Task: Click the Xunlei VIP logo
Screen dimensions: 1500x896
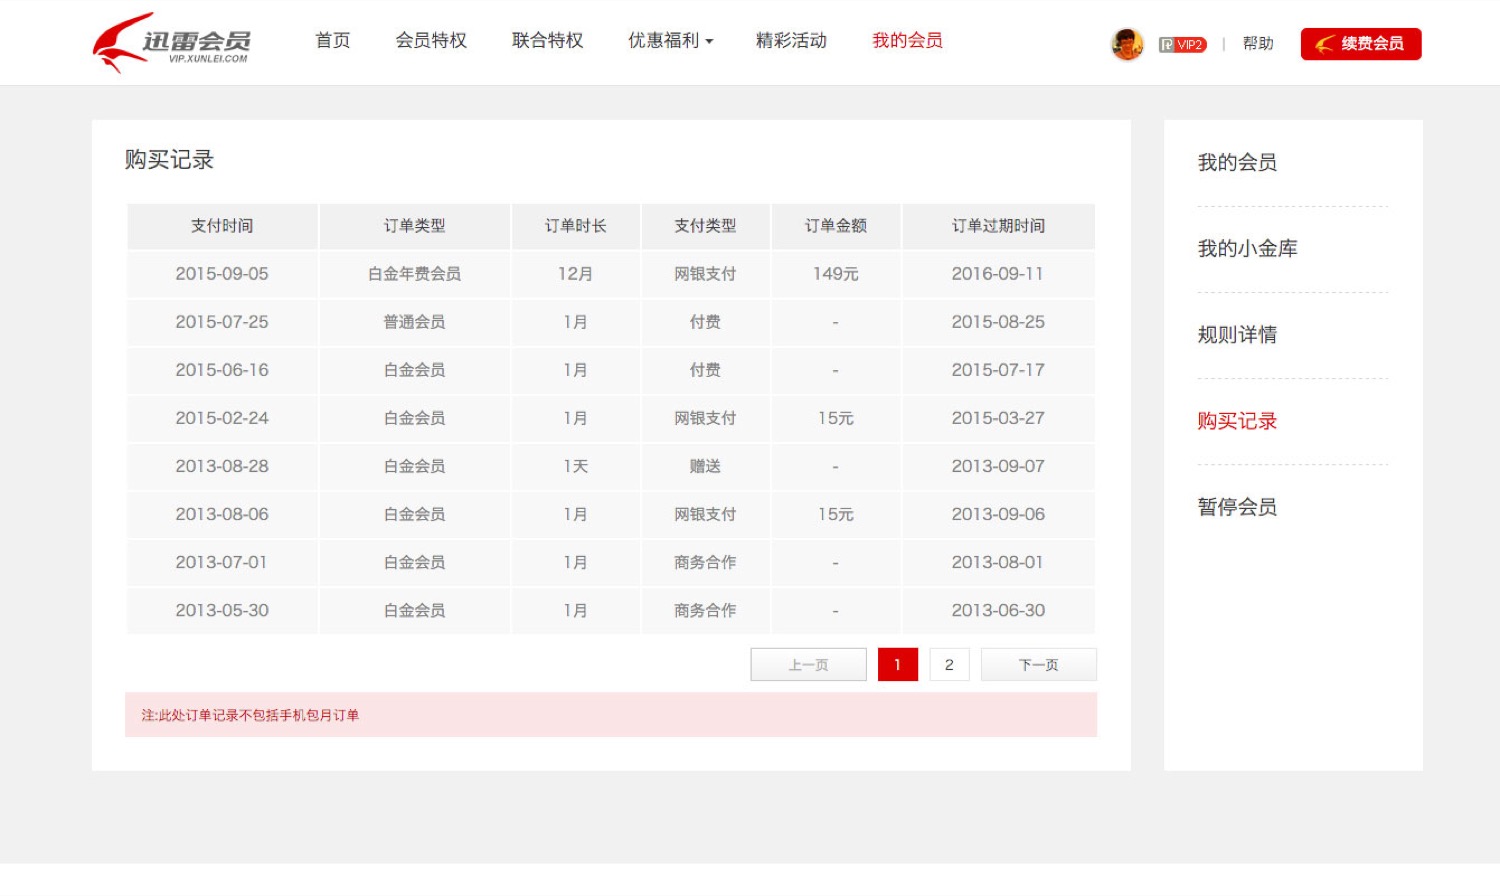Action: click(172, 43)
